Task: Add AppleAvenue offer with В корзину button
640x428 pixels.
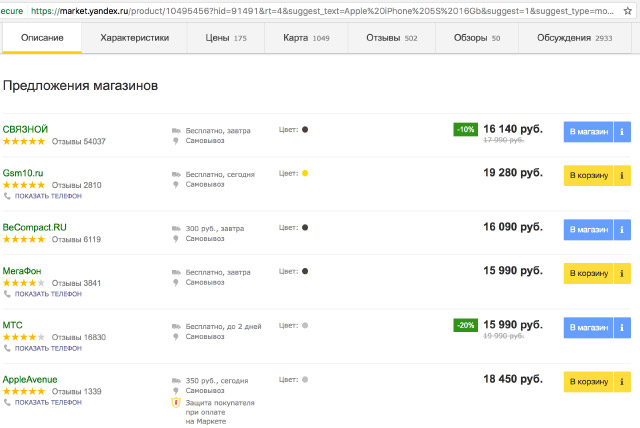Action: [589, 382]
